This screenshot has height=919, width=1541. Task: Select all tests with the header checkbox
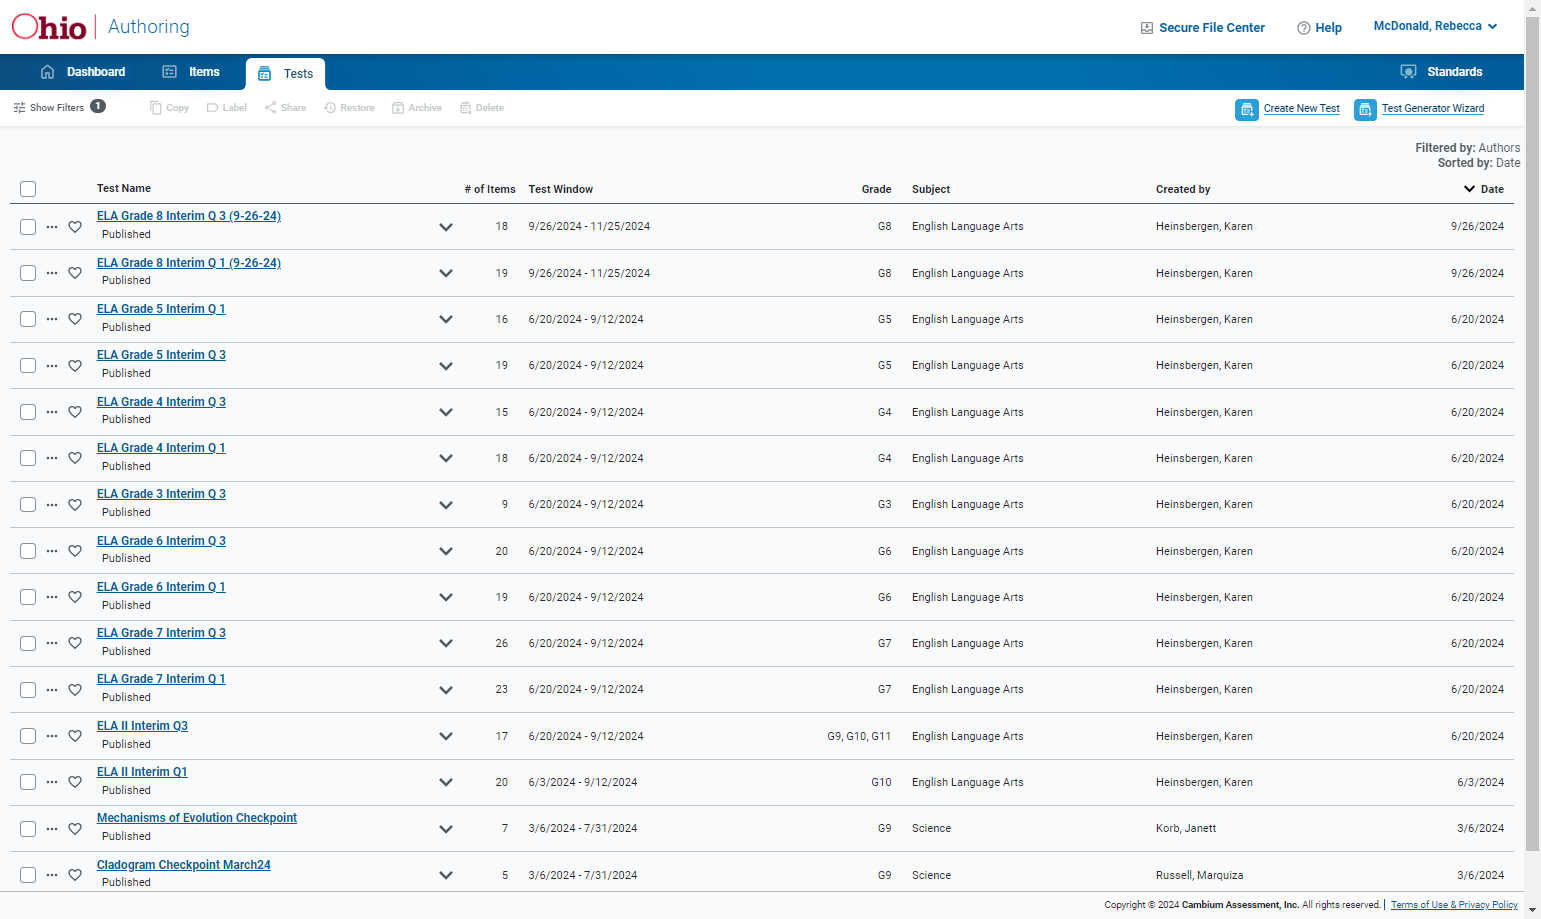28,189
